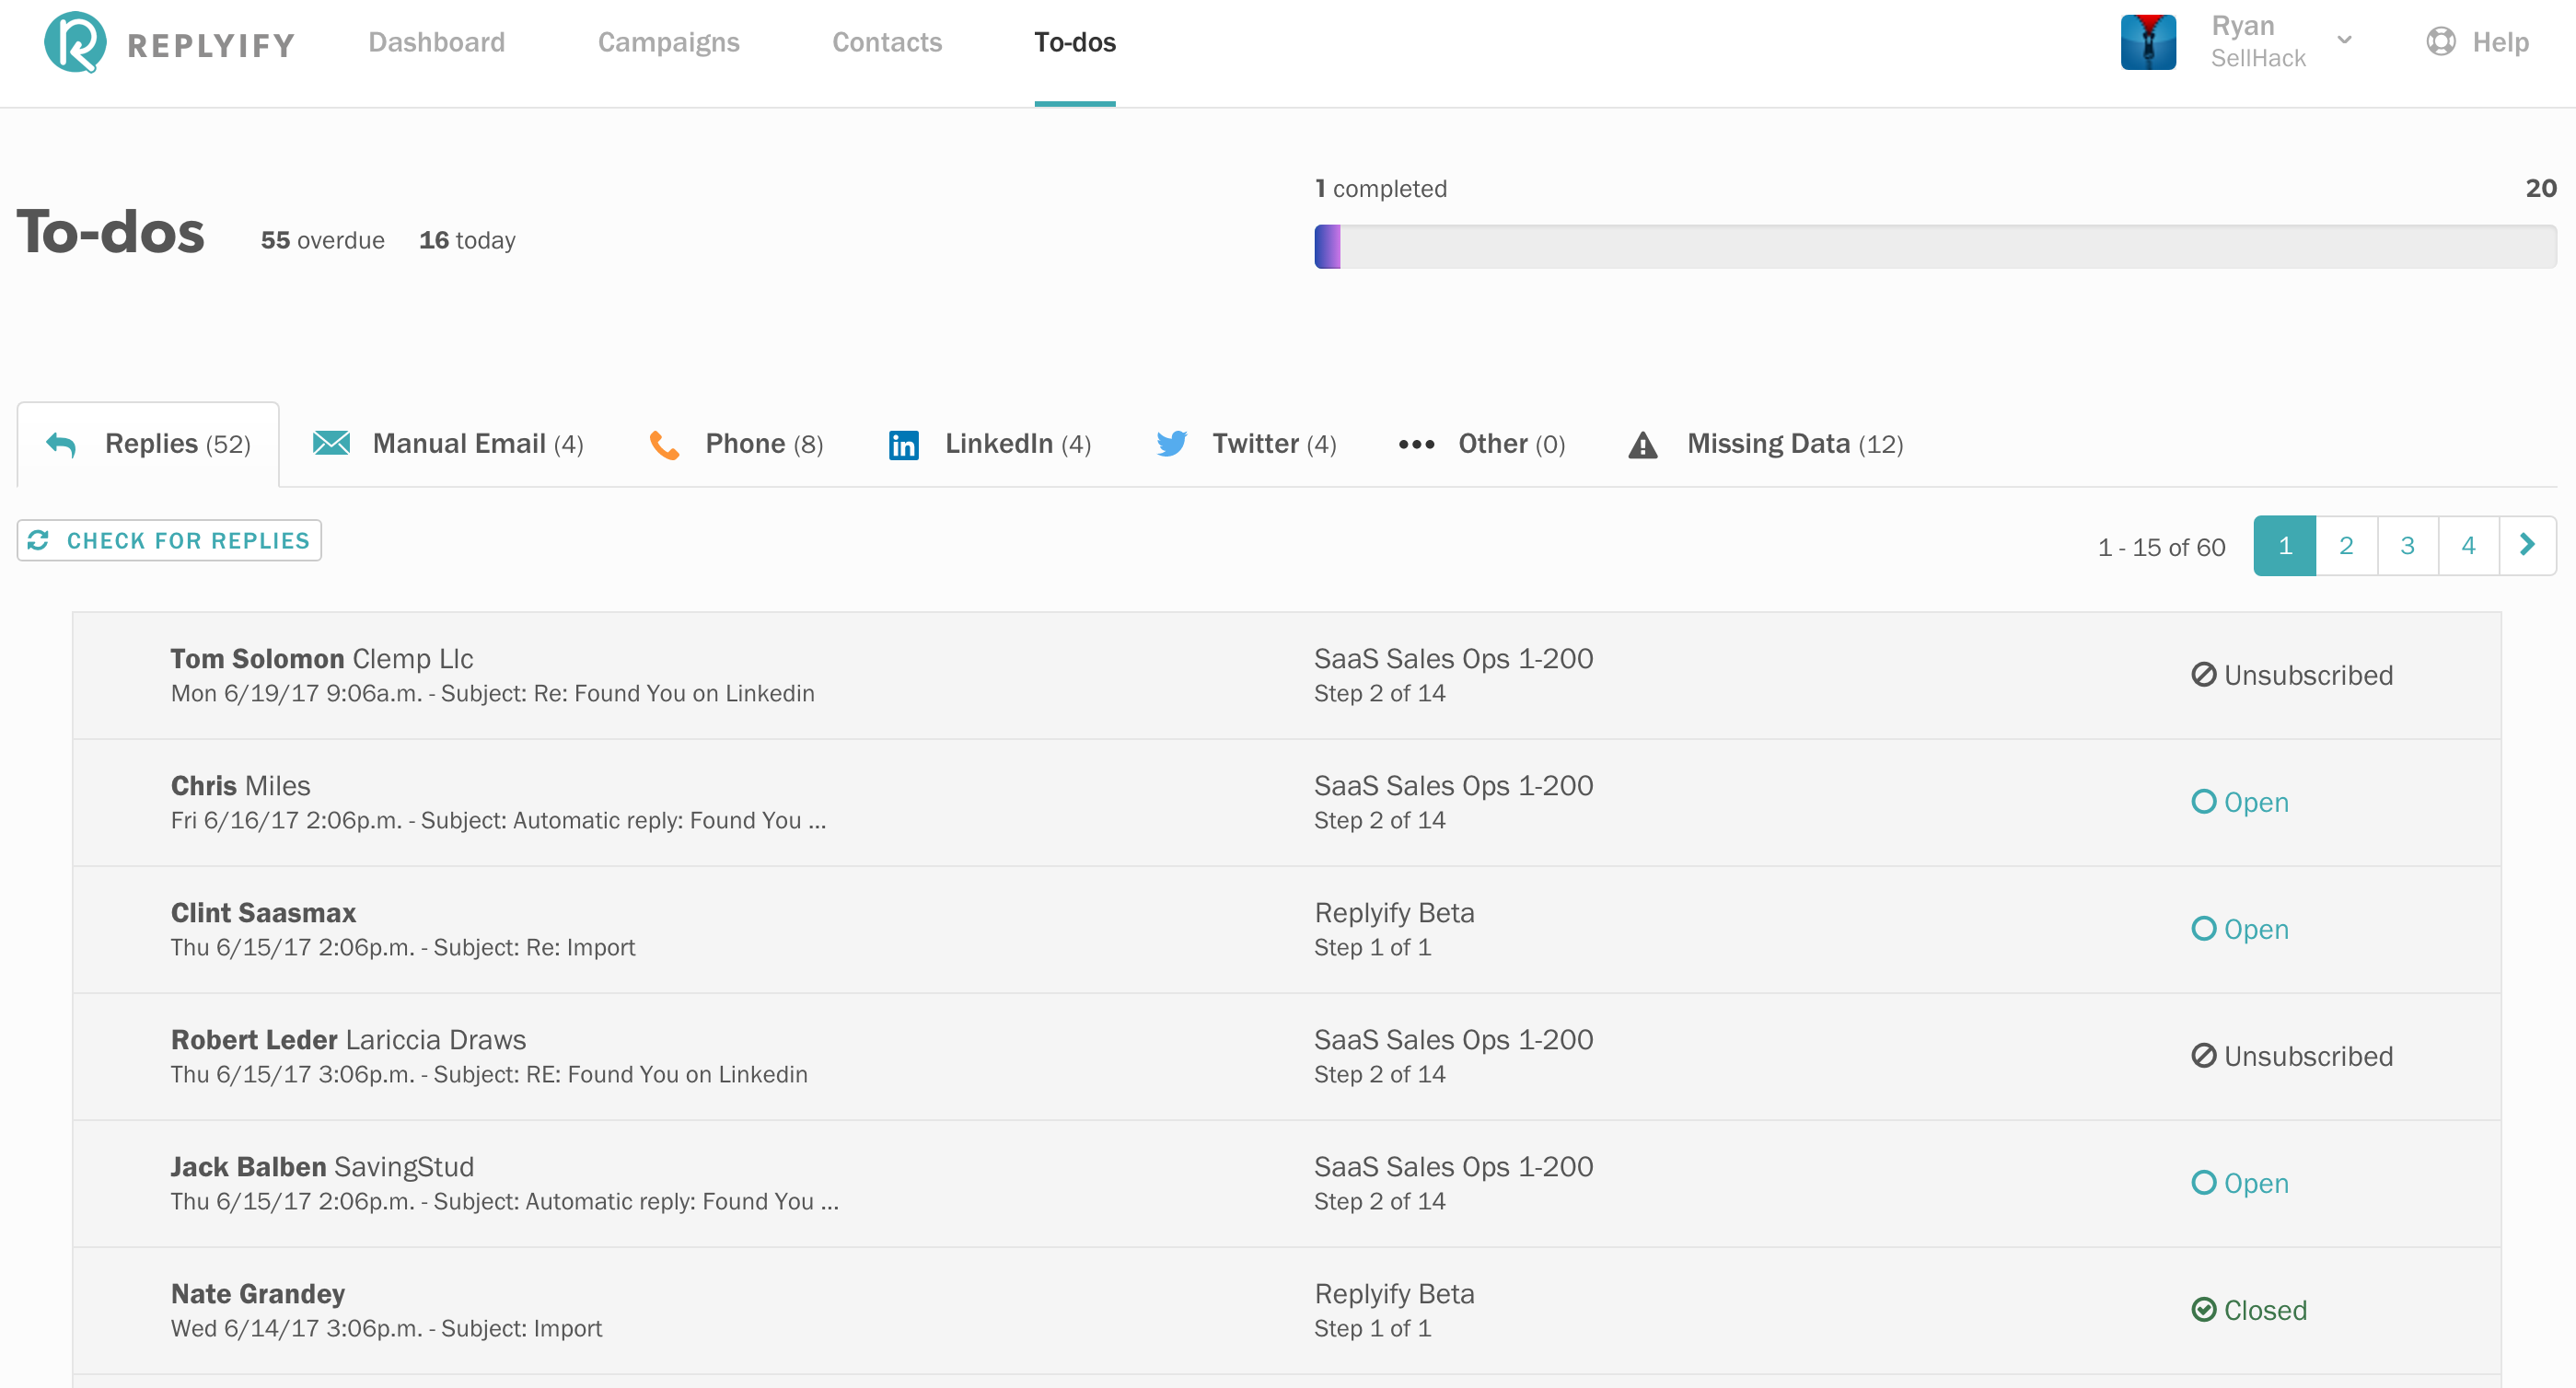Open the Other (0) tab
The width and height of the screenshot is (2576, 1388).
[1482, 444]
